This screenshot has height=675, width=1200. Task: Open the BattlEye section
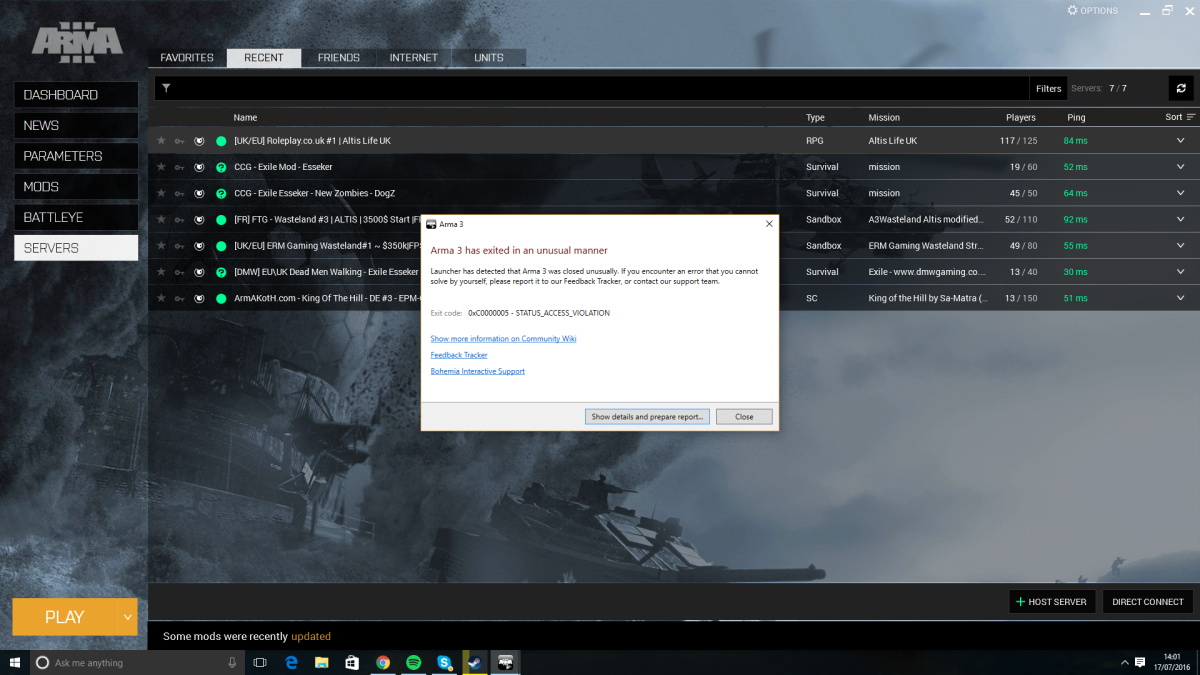(x=76, y=217)
